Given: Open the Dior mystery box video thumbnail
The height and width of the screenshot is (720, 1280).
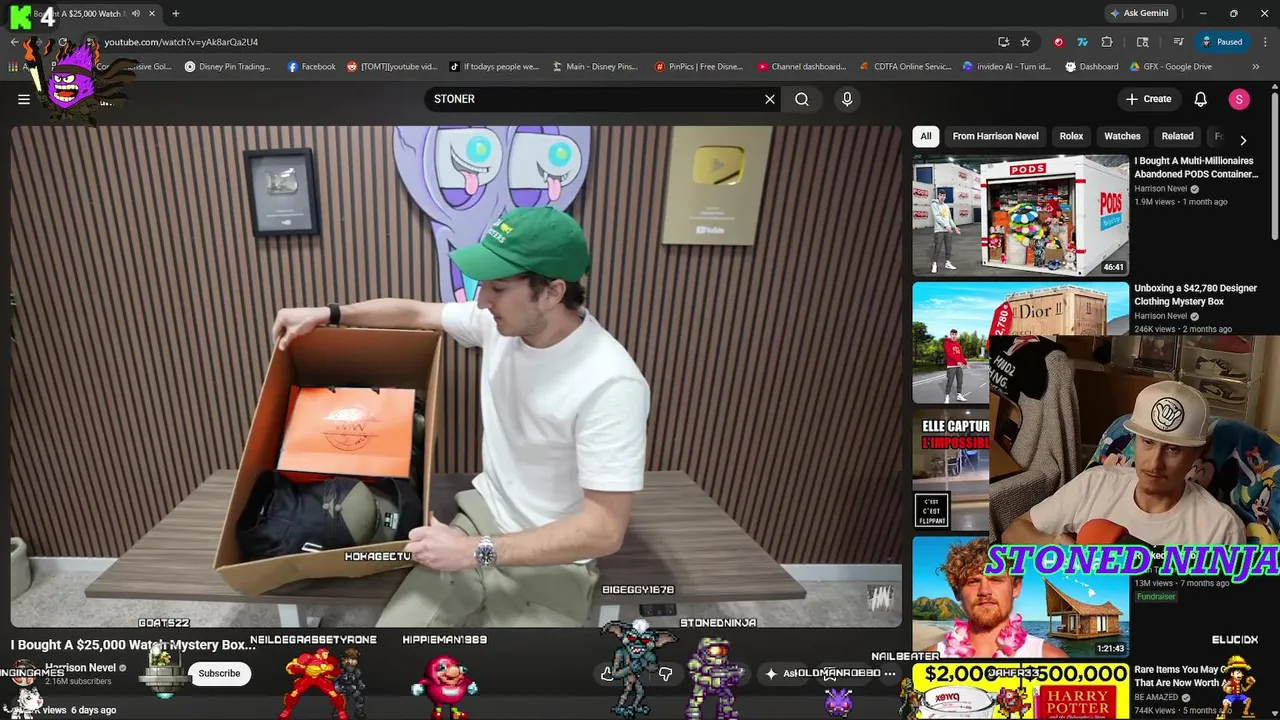Looking at the screenshot, I should point(1020,341).
